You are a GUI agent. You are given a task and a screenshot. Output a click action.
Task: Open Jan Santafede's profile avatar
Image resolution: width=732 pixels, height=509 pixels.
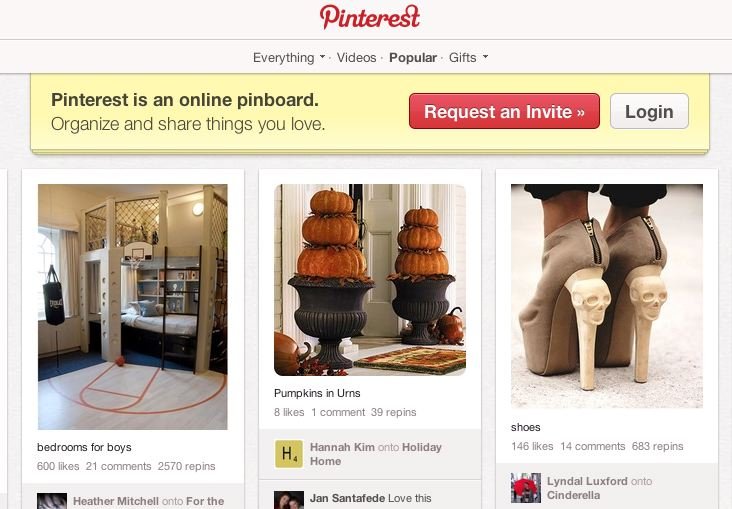(x=289, y=500)
